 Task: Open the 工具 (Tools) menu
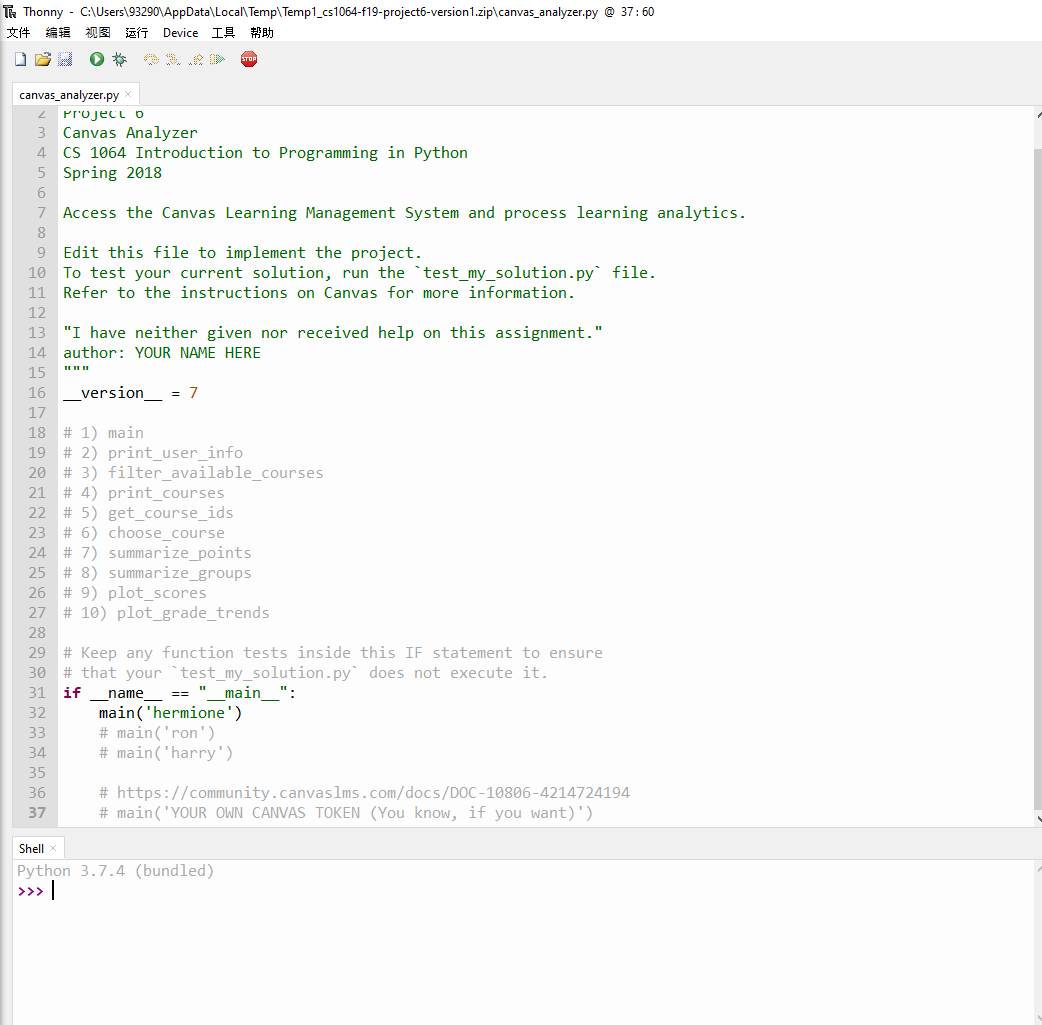[223, 33]
